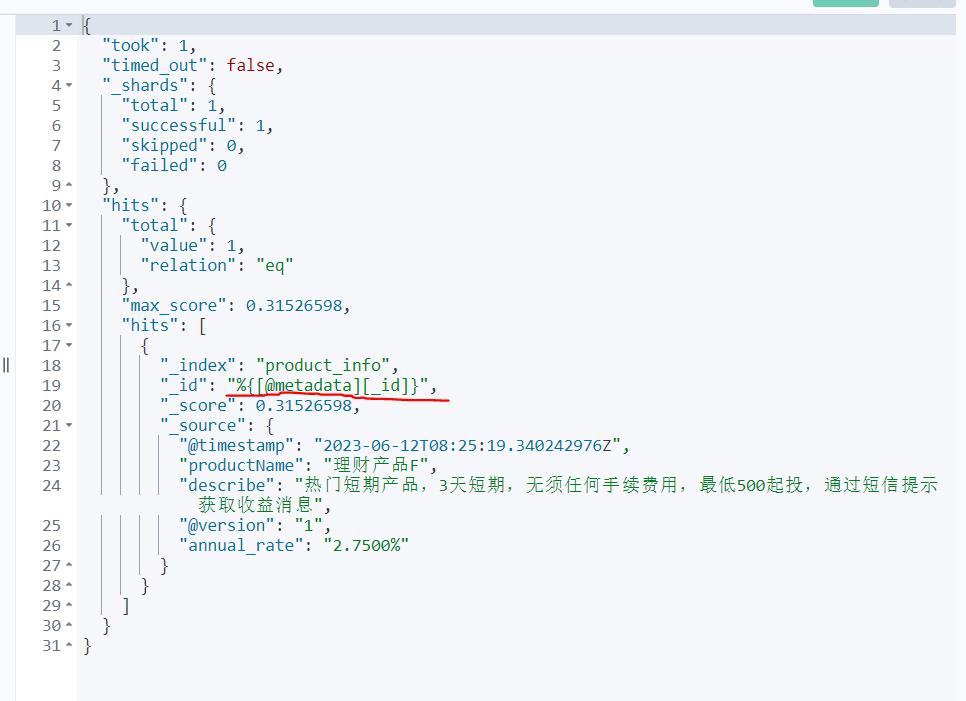Click the "relation" key

coord(188,265)
